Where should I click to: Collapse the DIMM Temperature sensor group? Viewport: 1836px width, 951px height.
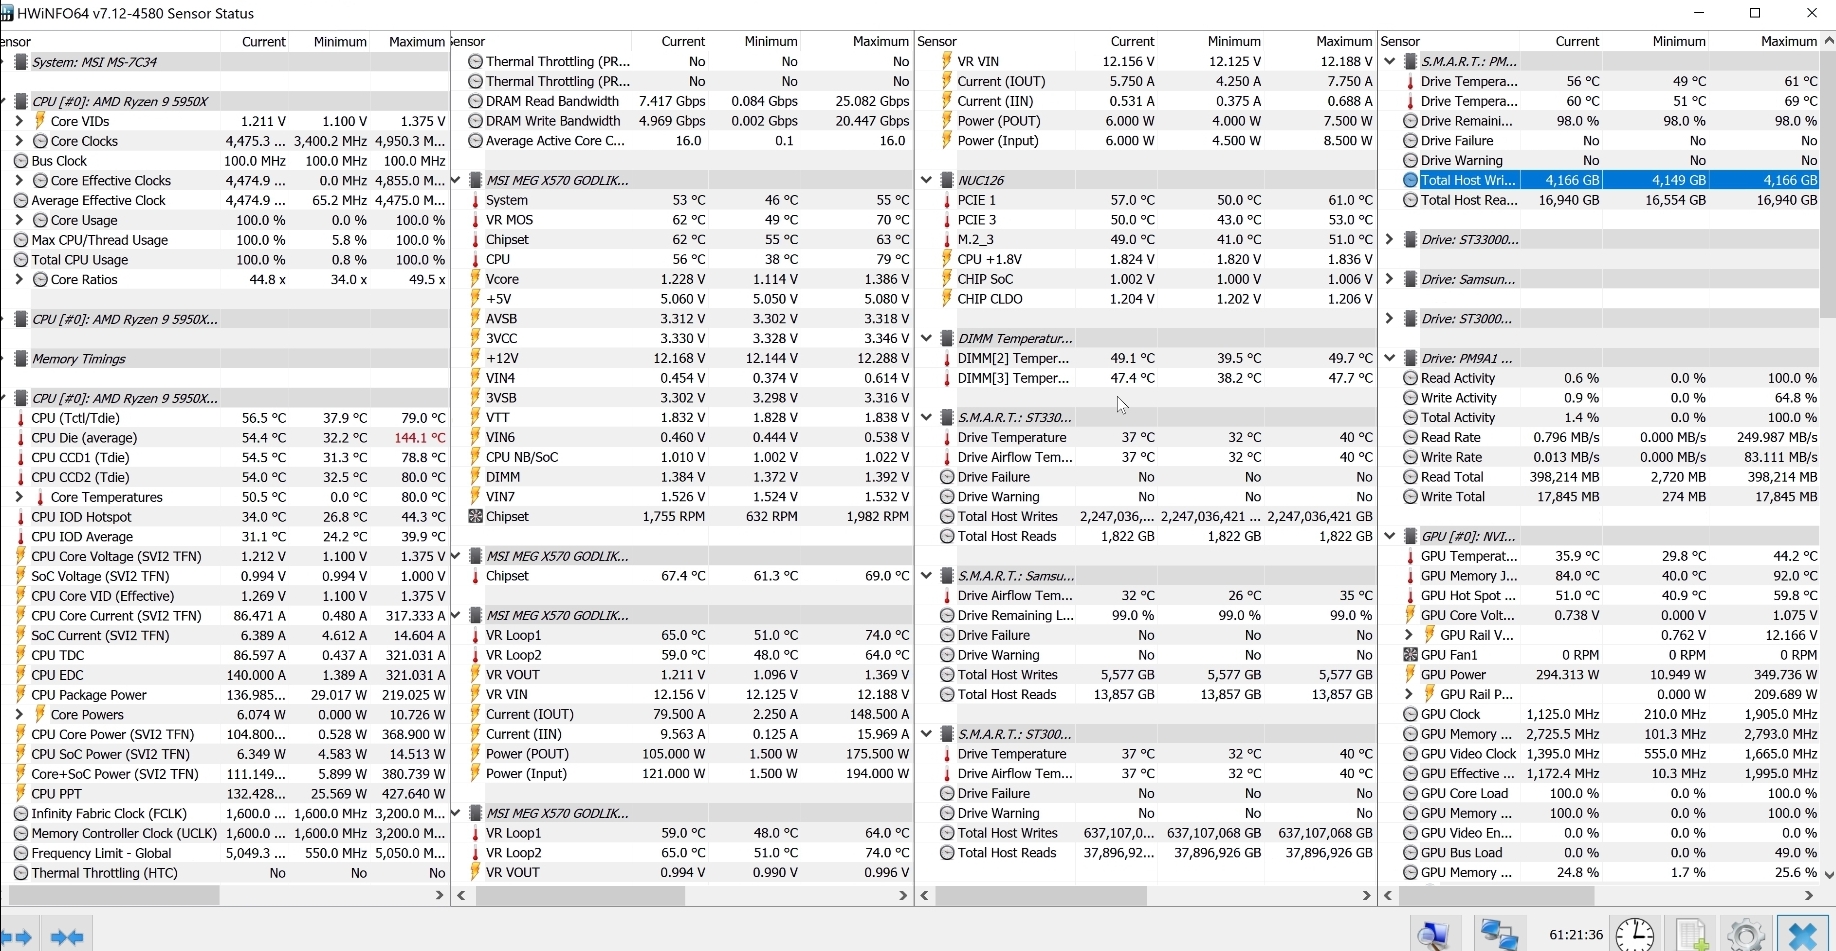[926, 339]
